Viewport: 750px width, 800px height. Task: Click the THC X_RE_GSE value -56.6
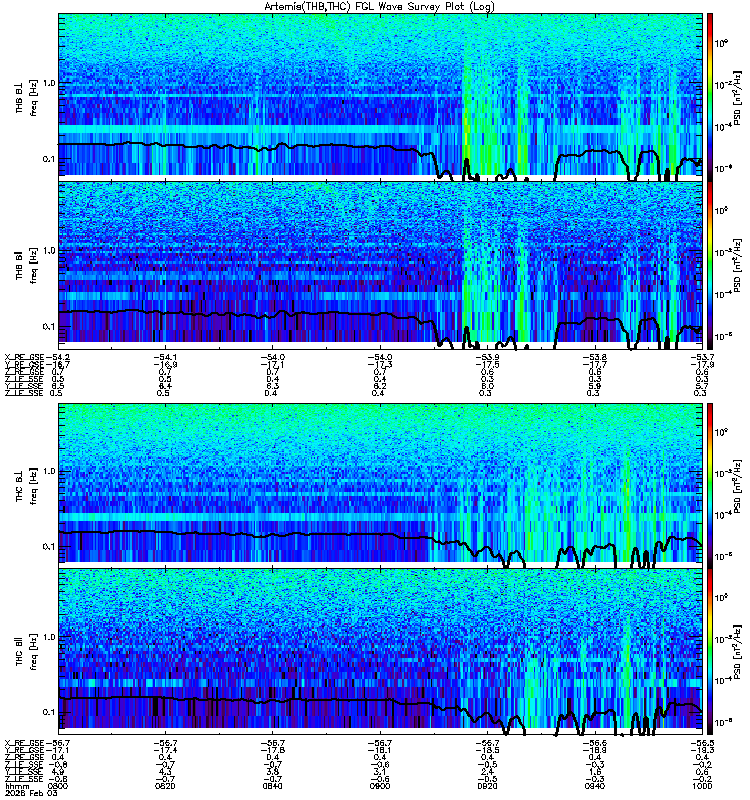[595, 743]
